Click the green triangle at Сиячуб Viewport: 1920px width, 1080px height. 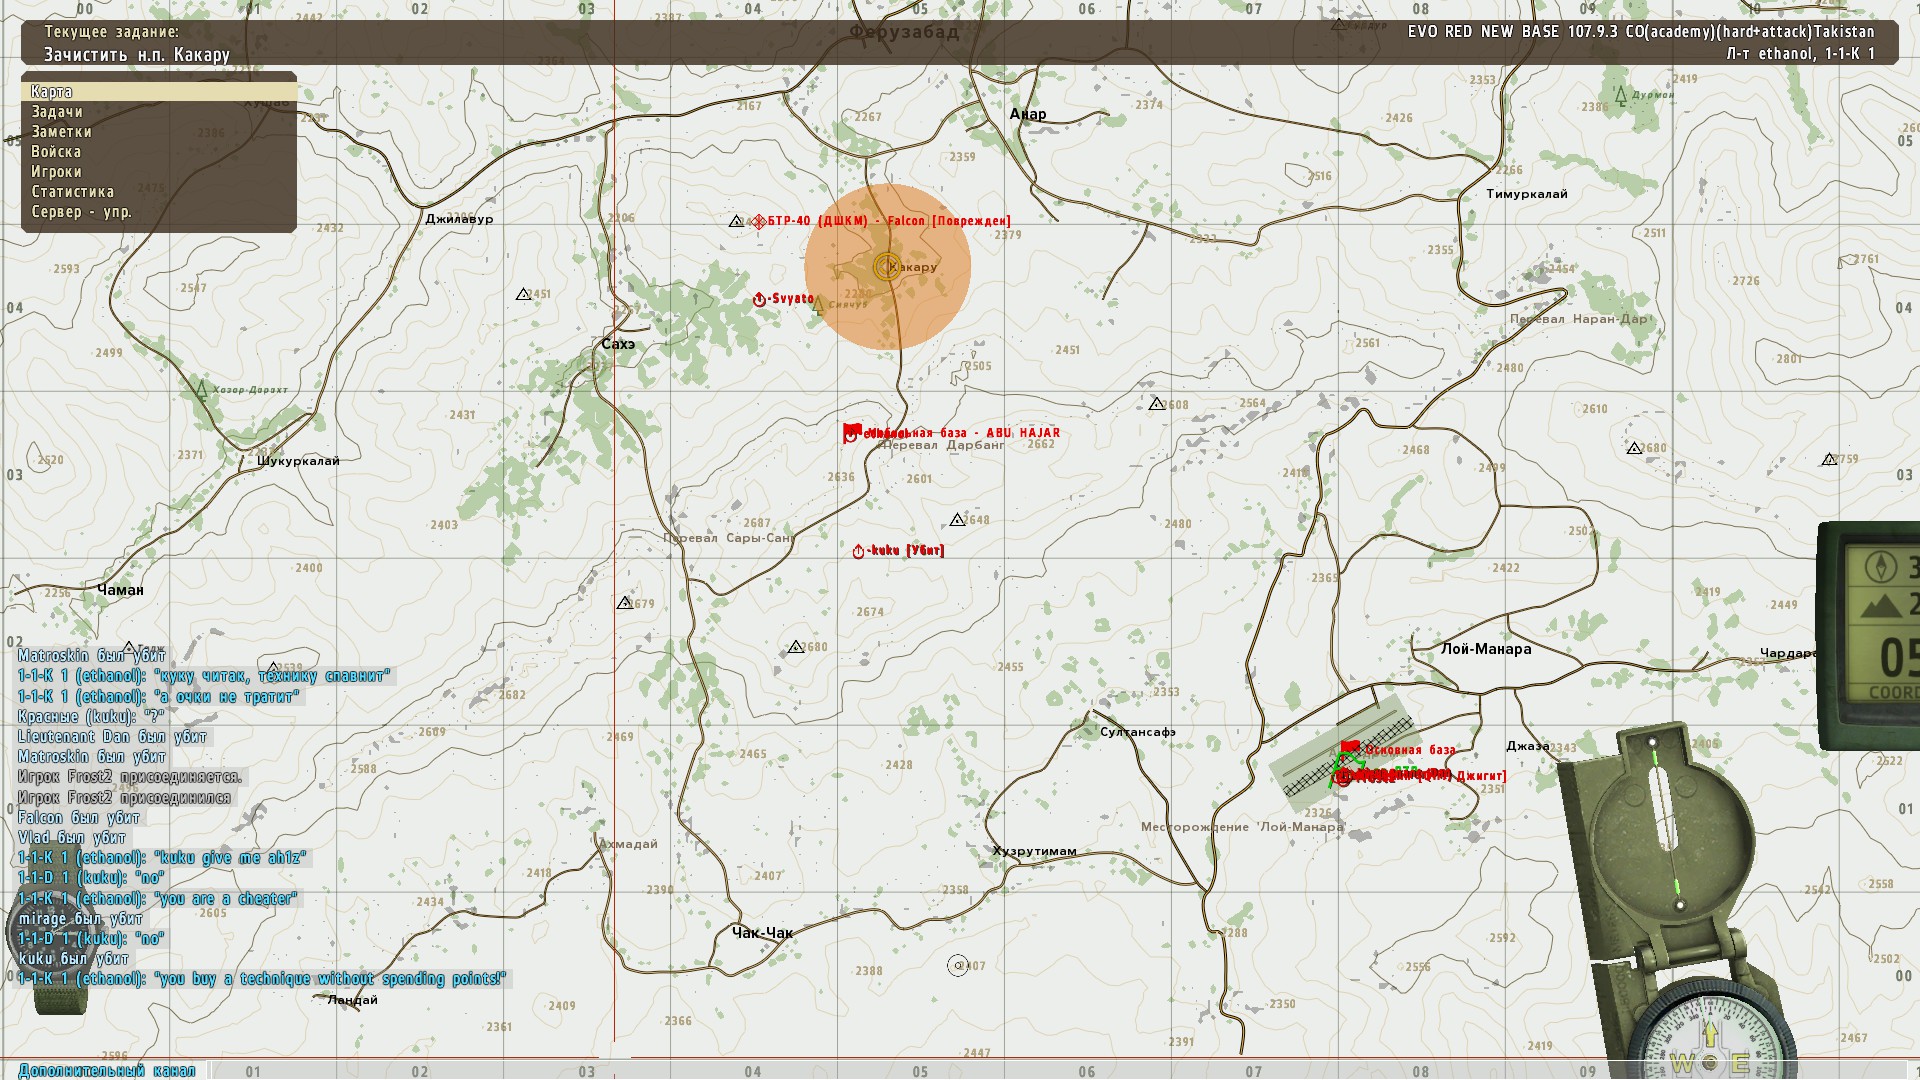[x=818, y=304]
